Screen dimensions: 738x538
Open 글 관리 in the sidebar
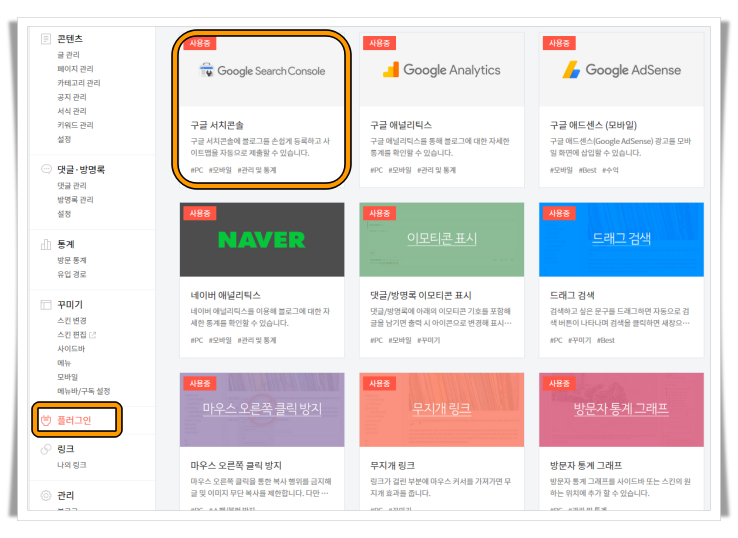pyautogui.click(x=68, y=55)
